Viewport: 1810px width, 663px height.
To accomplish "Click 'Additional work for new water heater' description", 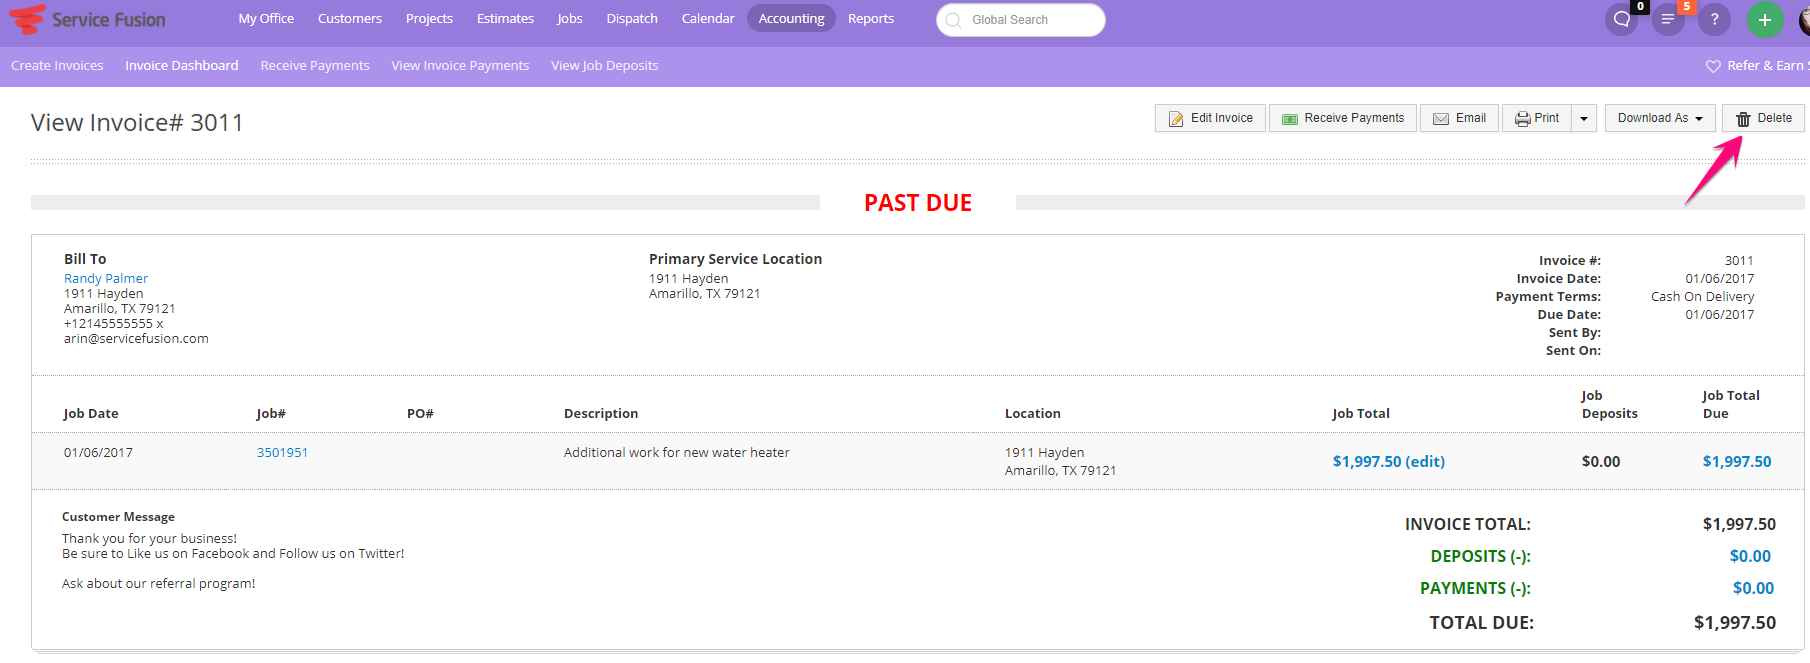I will pyautogui.click(x=676, y=452).
